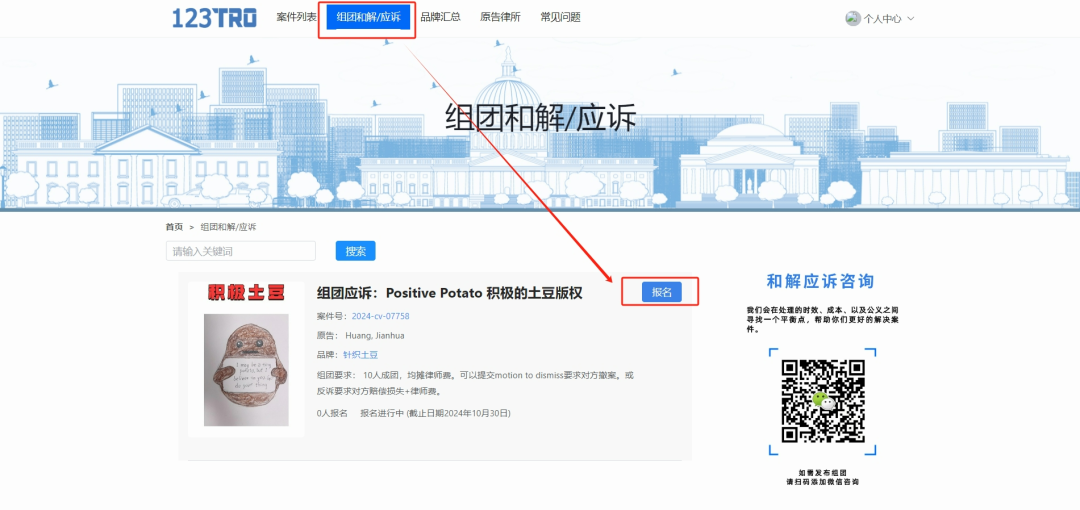1080x510 pixels.
Task: Open the 品牌汇总 menu item
Action: point(441,17)
